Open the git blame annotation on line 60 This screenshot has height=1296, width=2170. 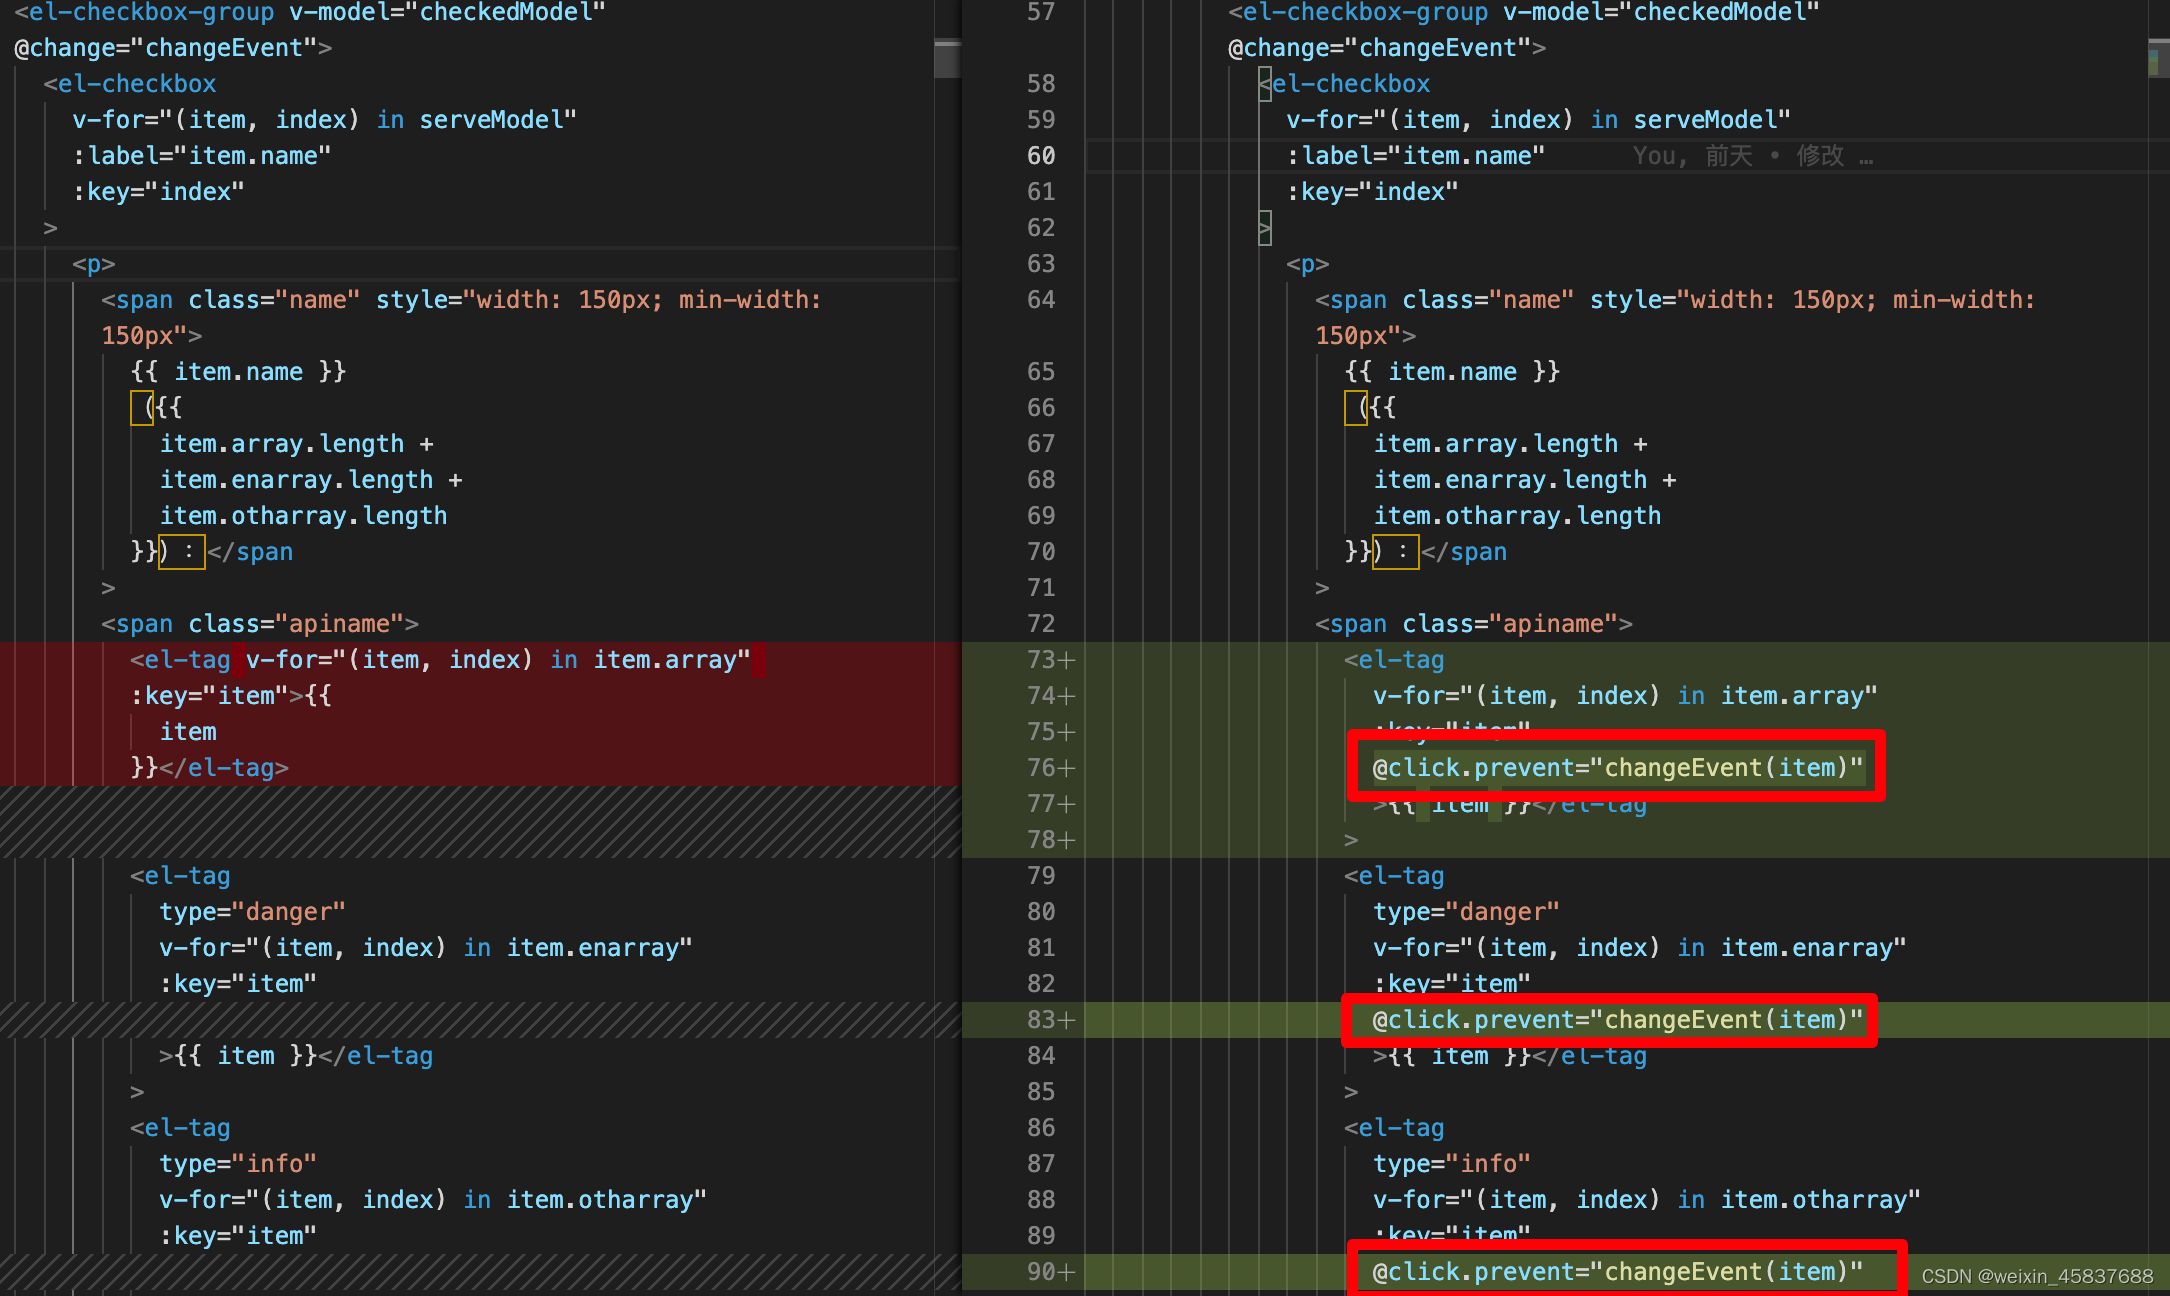pyautogui.click(x=1752, y=156)
